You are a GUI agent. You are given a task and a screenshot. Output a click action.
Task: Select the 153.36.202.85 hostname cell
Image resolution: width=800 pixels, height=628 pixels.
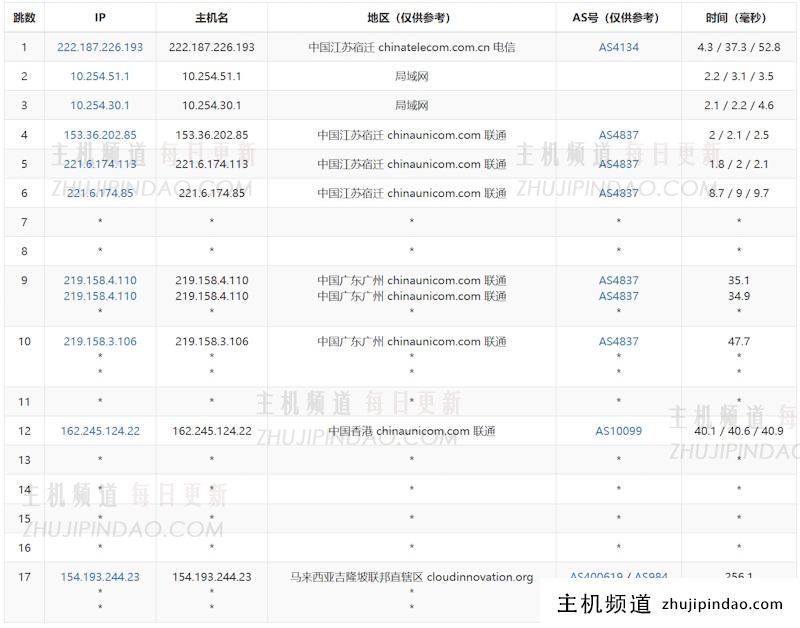(x=212, y=135)
